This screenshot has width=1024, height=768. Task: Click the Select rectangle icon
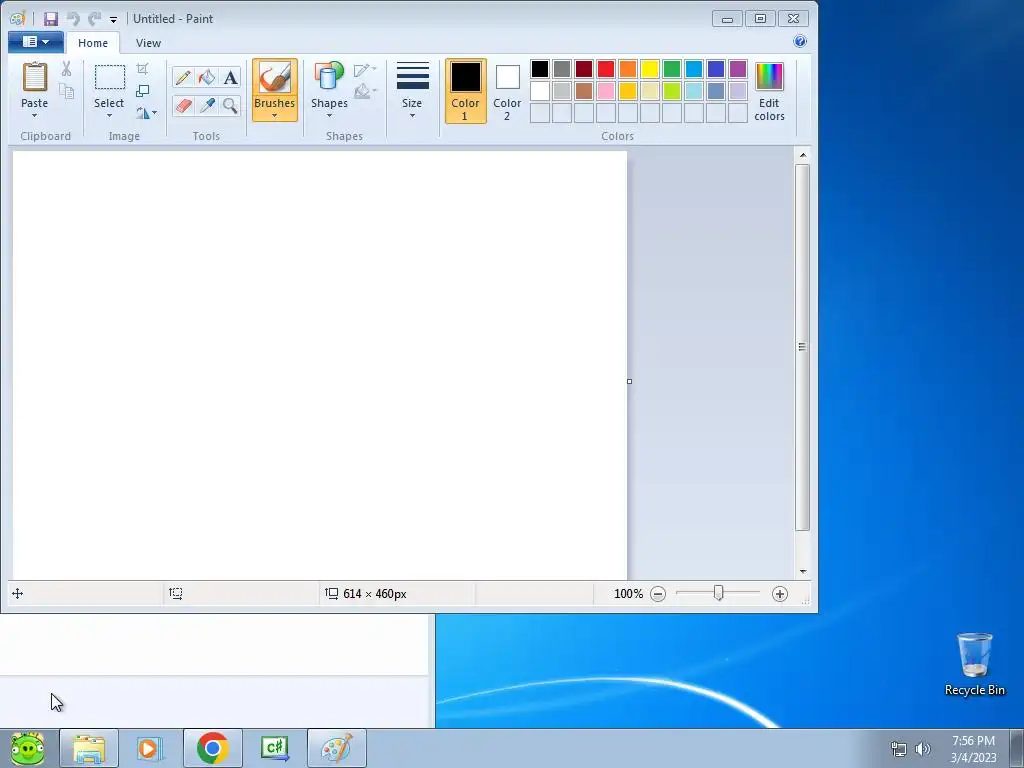tap(110, 78)
